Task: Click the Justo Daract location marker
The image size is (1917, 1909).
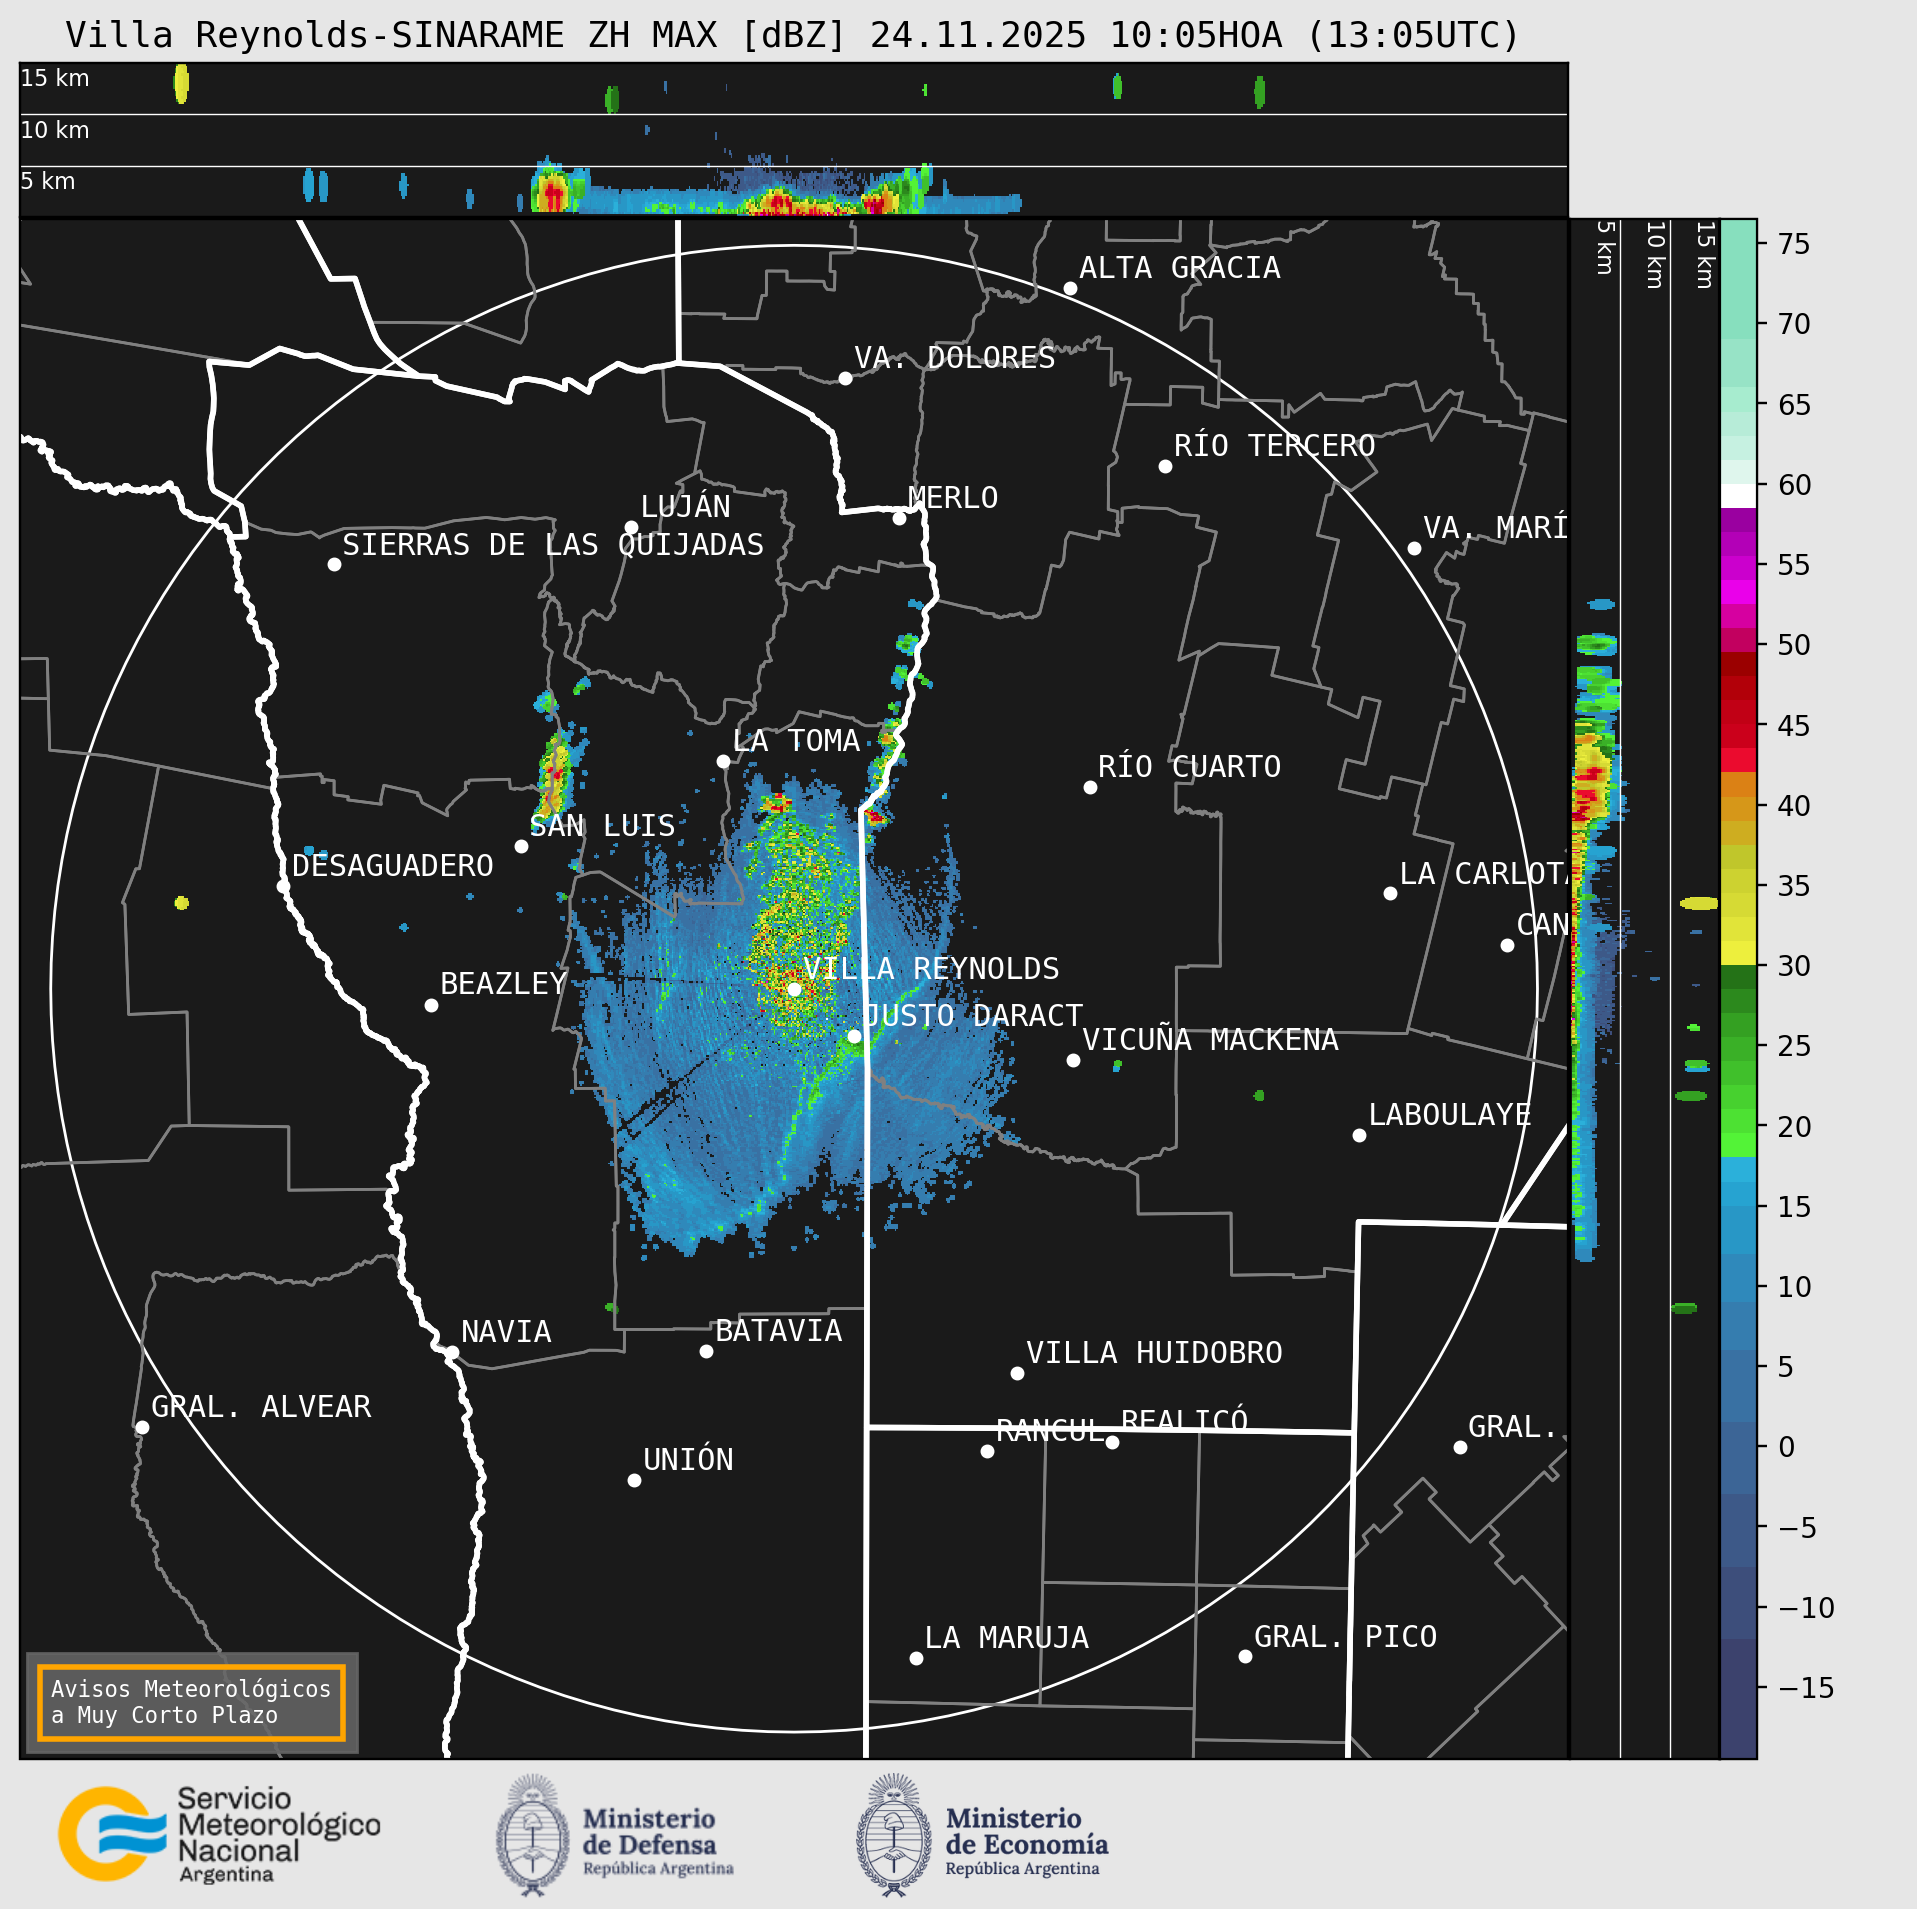Action: click(854, 1036)
